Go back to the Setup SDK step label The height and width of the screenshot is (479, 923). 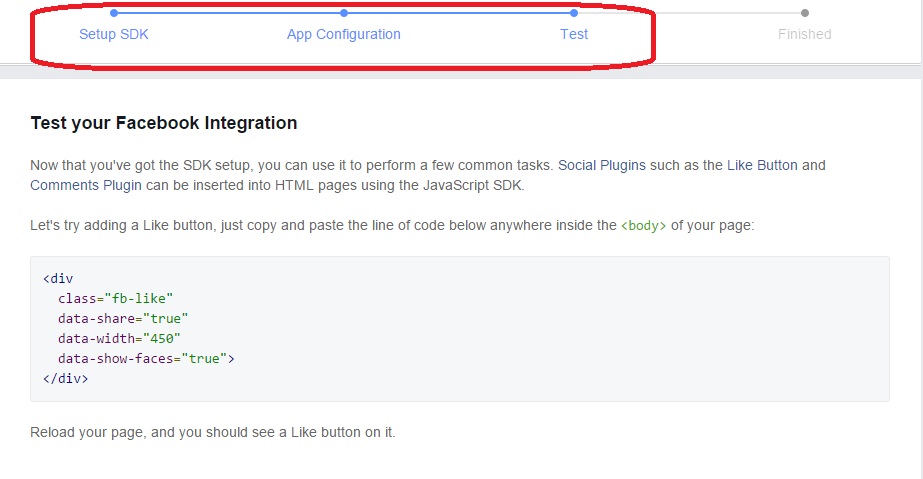click(114, 34)
